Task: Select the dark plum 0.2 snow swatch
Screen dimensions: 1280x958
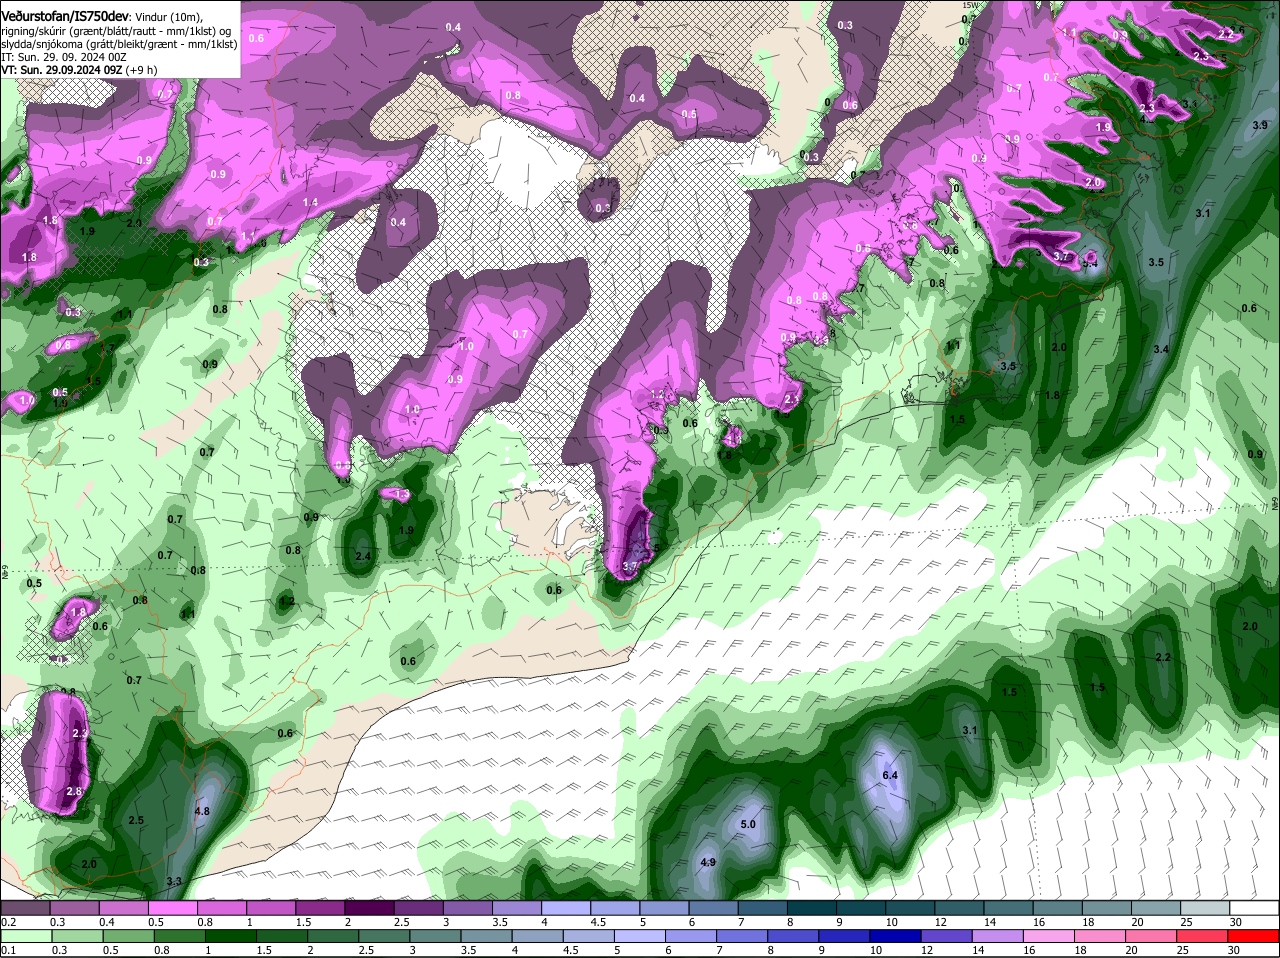Action: coord(24,907)
